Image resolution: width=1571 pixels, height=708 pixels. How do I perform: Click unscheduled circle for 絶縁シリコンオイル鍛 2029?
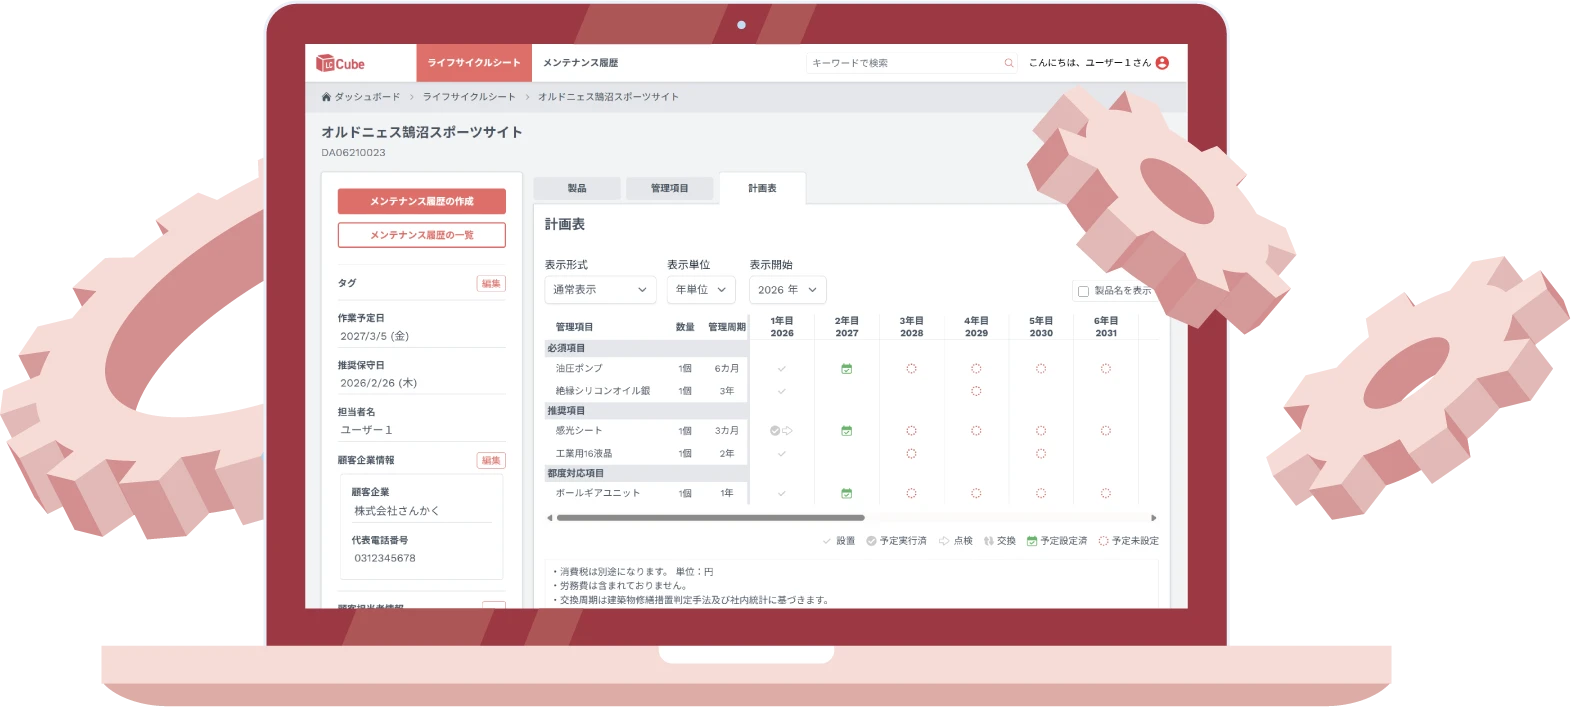[976, 391]
